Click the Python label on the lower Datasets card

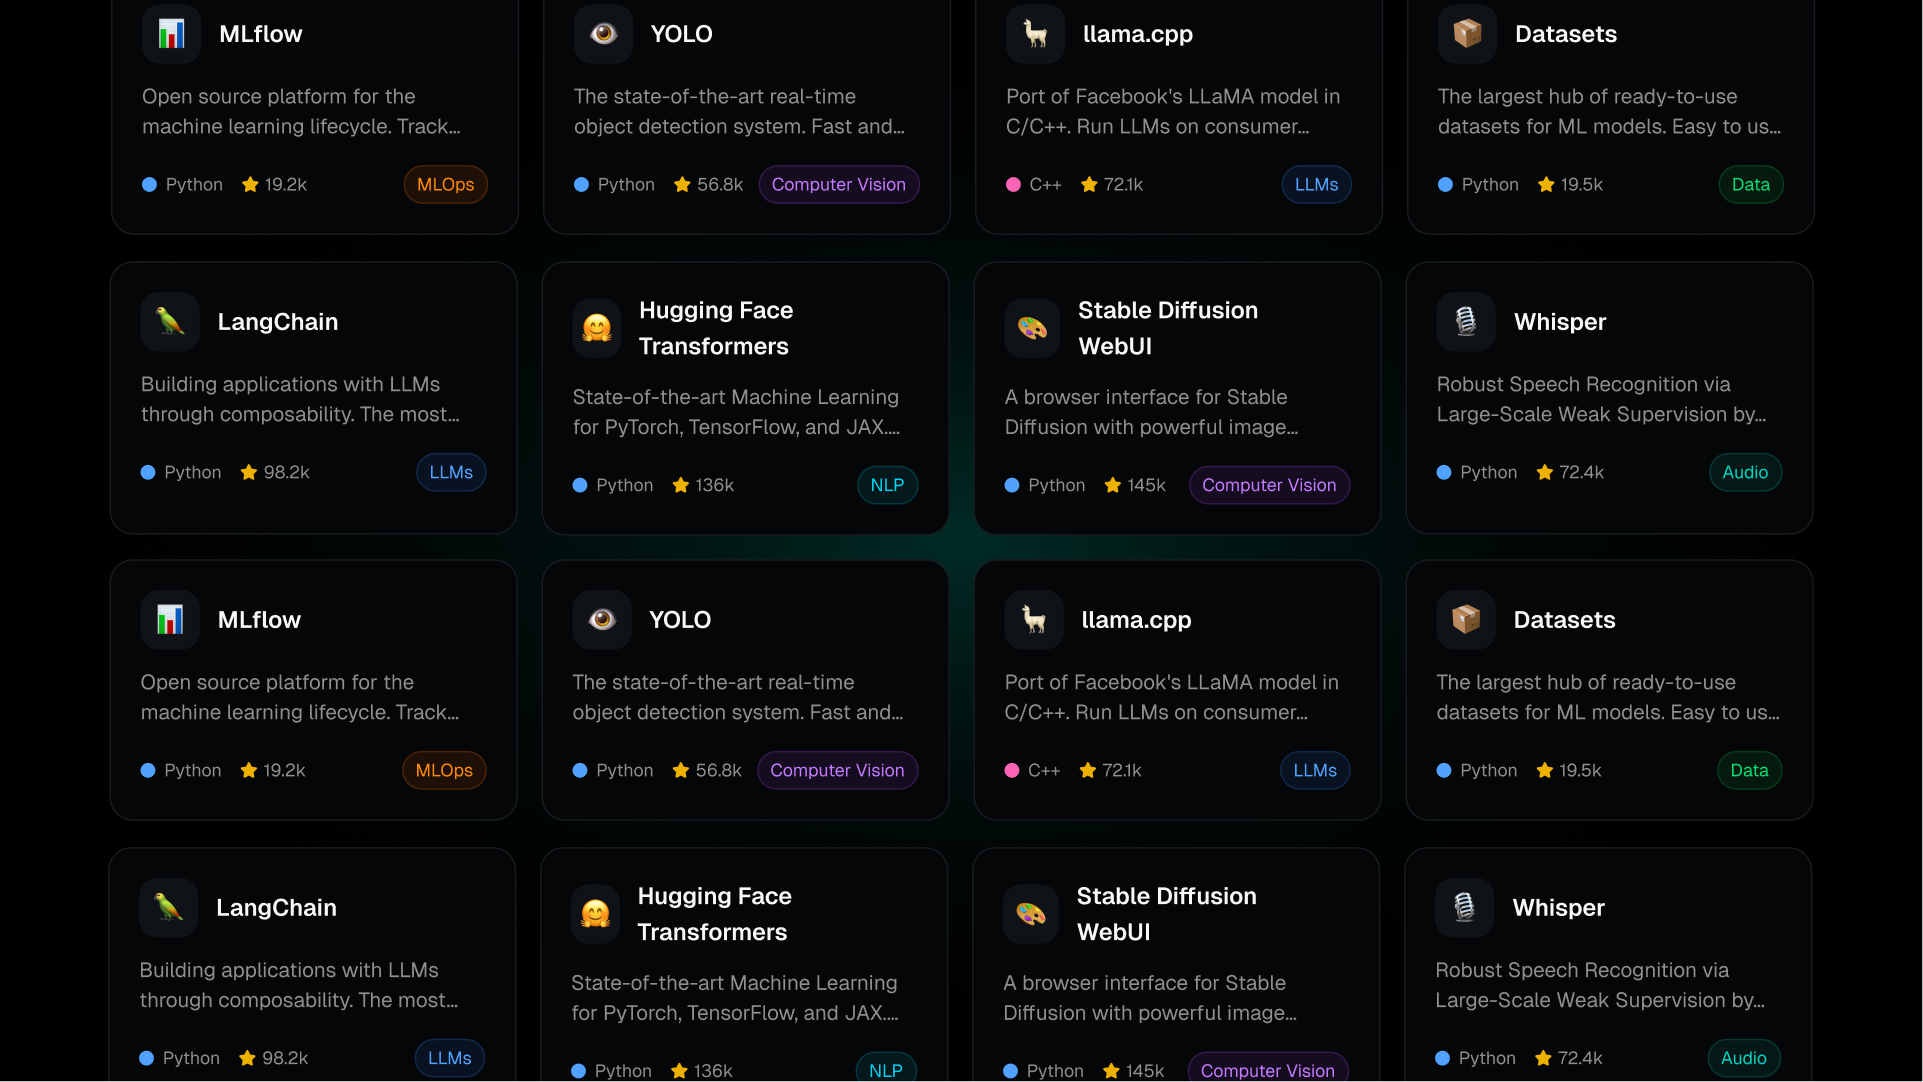pyautogui.click(x=1477, y=771)
